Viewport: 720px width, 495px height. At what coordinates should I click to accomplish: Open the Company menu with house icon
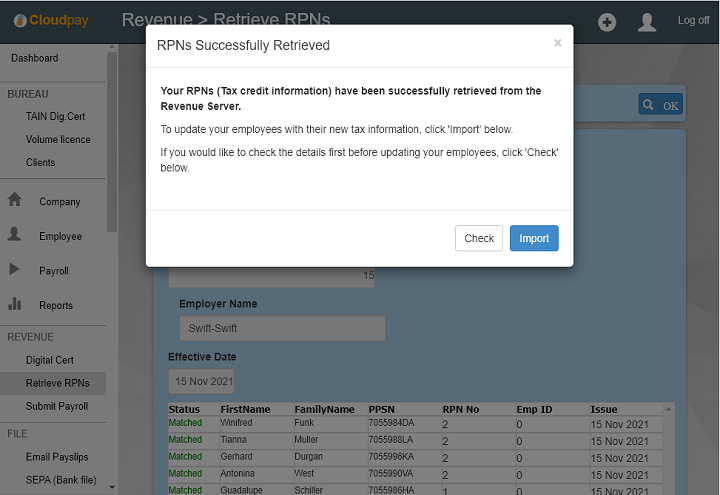(x=15, y=200)
